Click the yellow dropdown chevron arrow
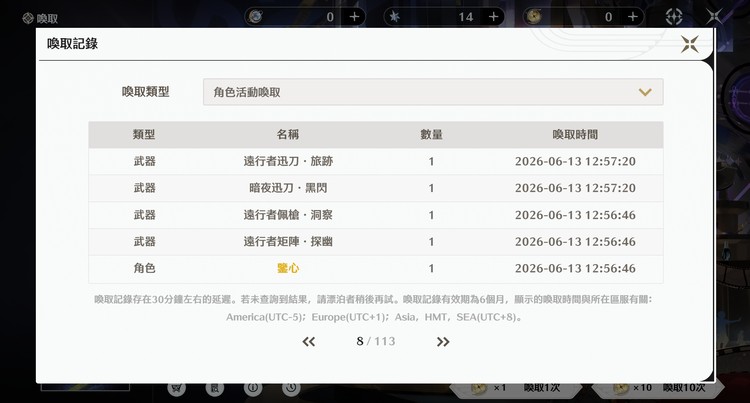 (645, 92)
